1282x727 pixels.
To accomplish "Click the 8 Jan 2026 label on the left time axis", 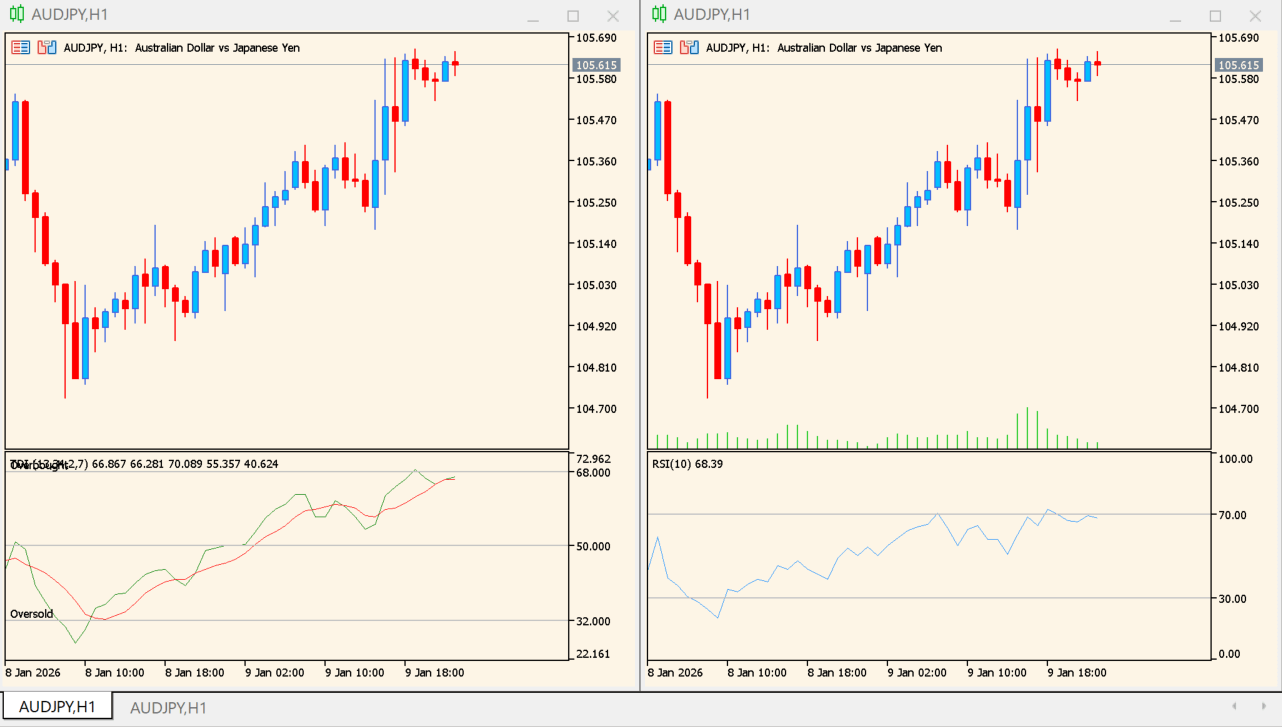I will 33,672.
